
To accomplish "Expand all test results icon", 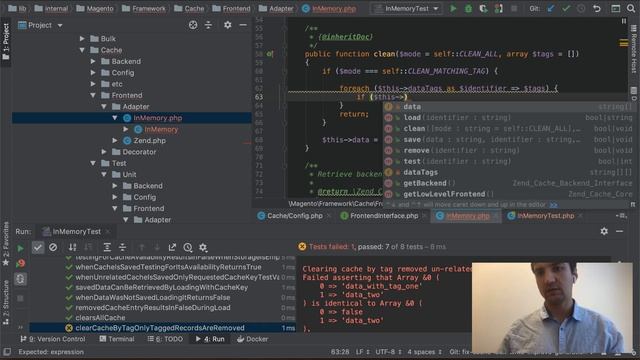I will click(x=107, y=247).
